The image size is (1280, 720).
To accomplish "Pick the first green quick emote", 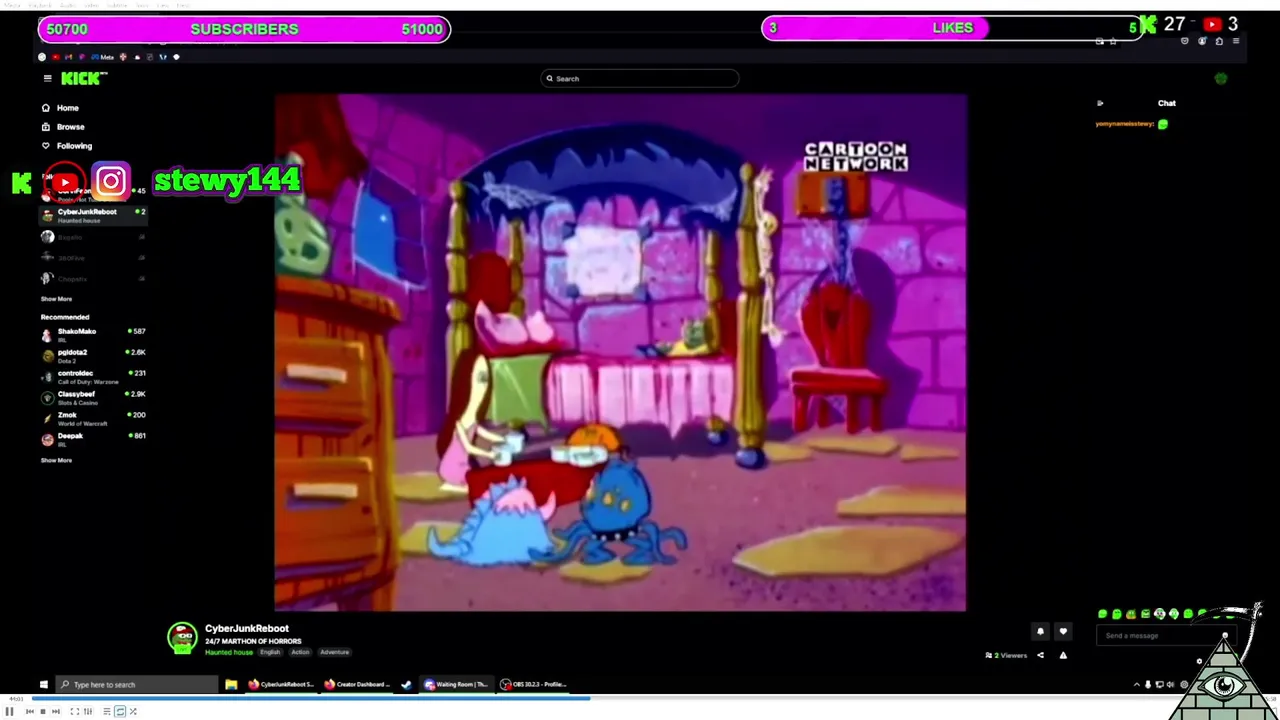I will click(1103, 614).
